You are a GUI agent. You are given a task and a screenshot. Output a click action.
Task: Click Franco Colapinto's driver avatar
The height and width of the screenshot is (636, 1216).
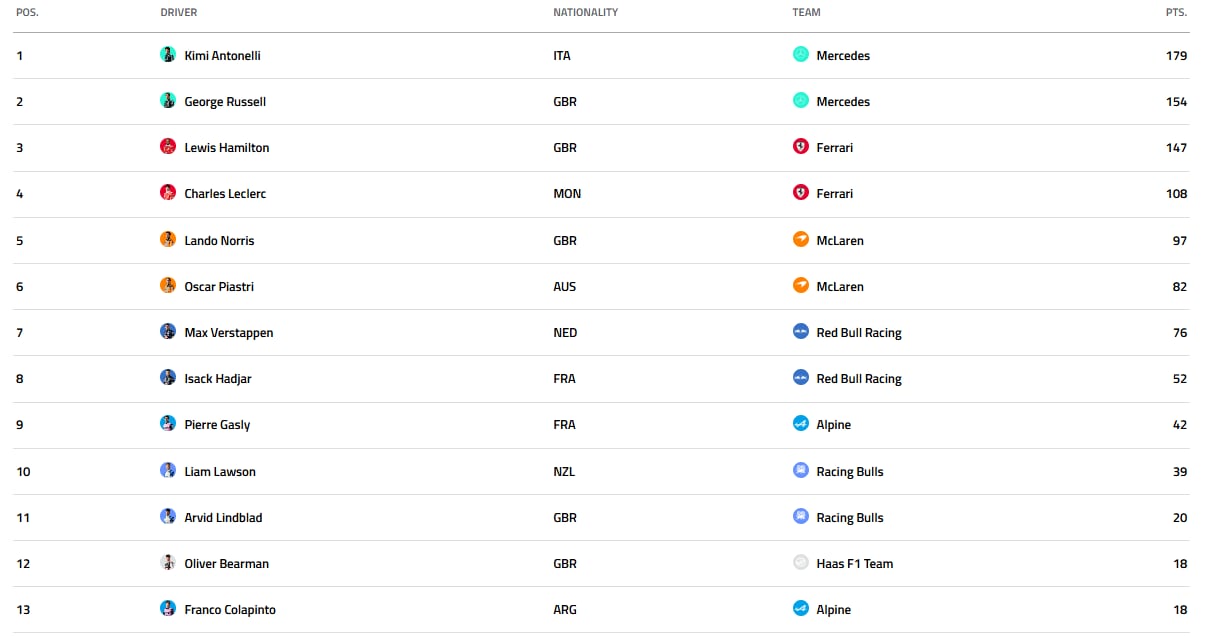(x=168, y=608)
